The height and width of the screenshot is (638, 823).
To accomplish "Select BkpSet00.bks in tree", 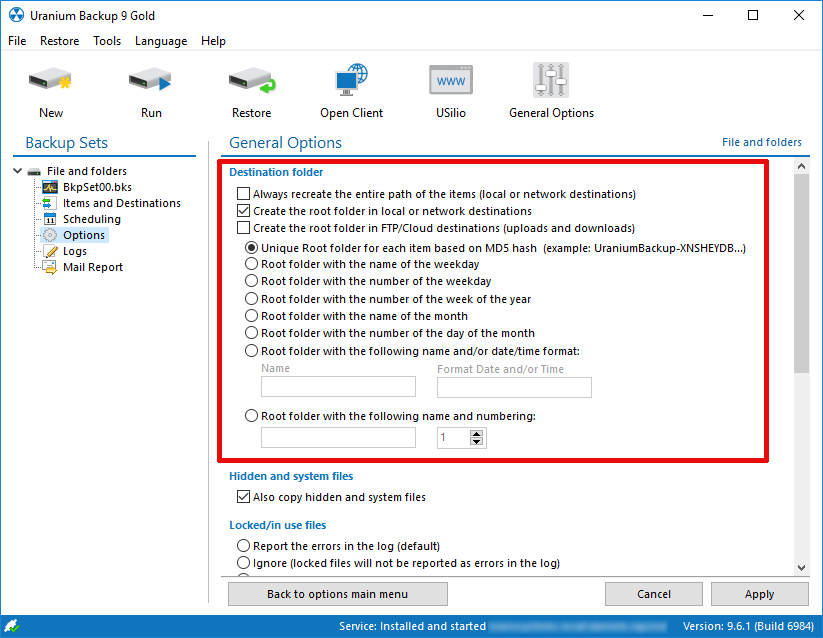I will pos(97,187).
